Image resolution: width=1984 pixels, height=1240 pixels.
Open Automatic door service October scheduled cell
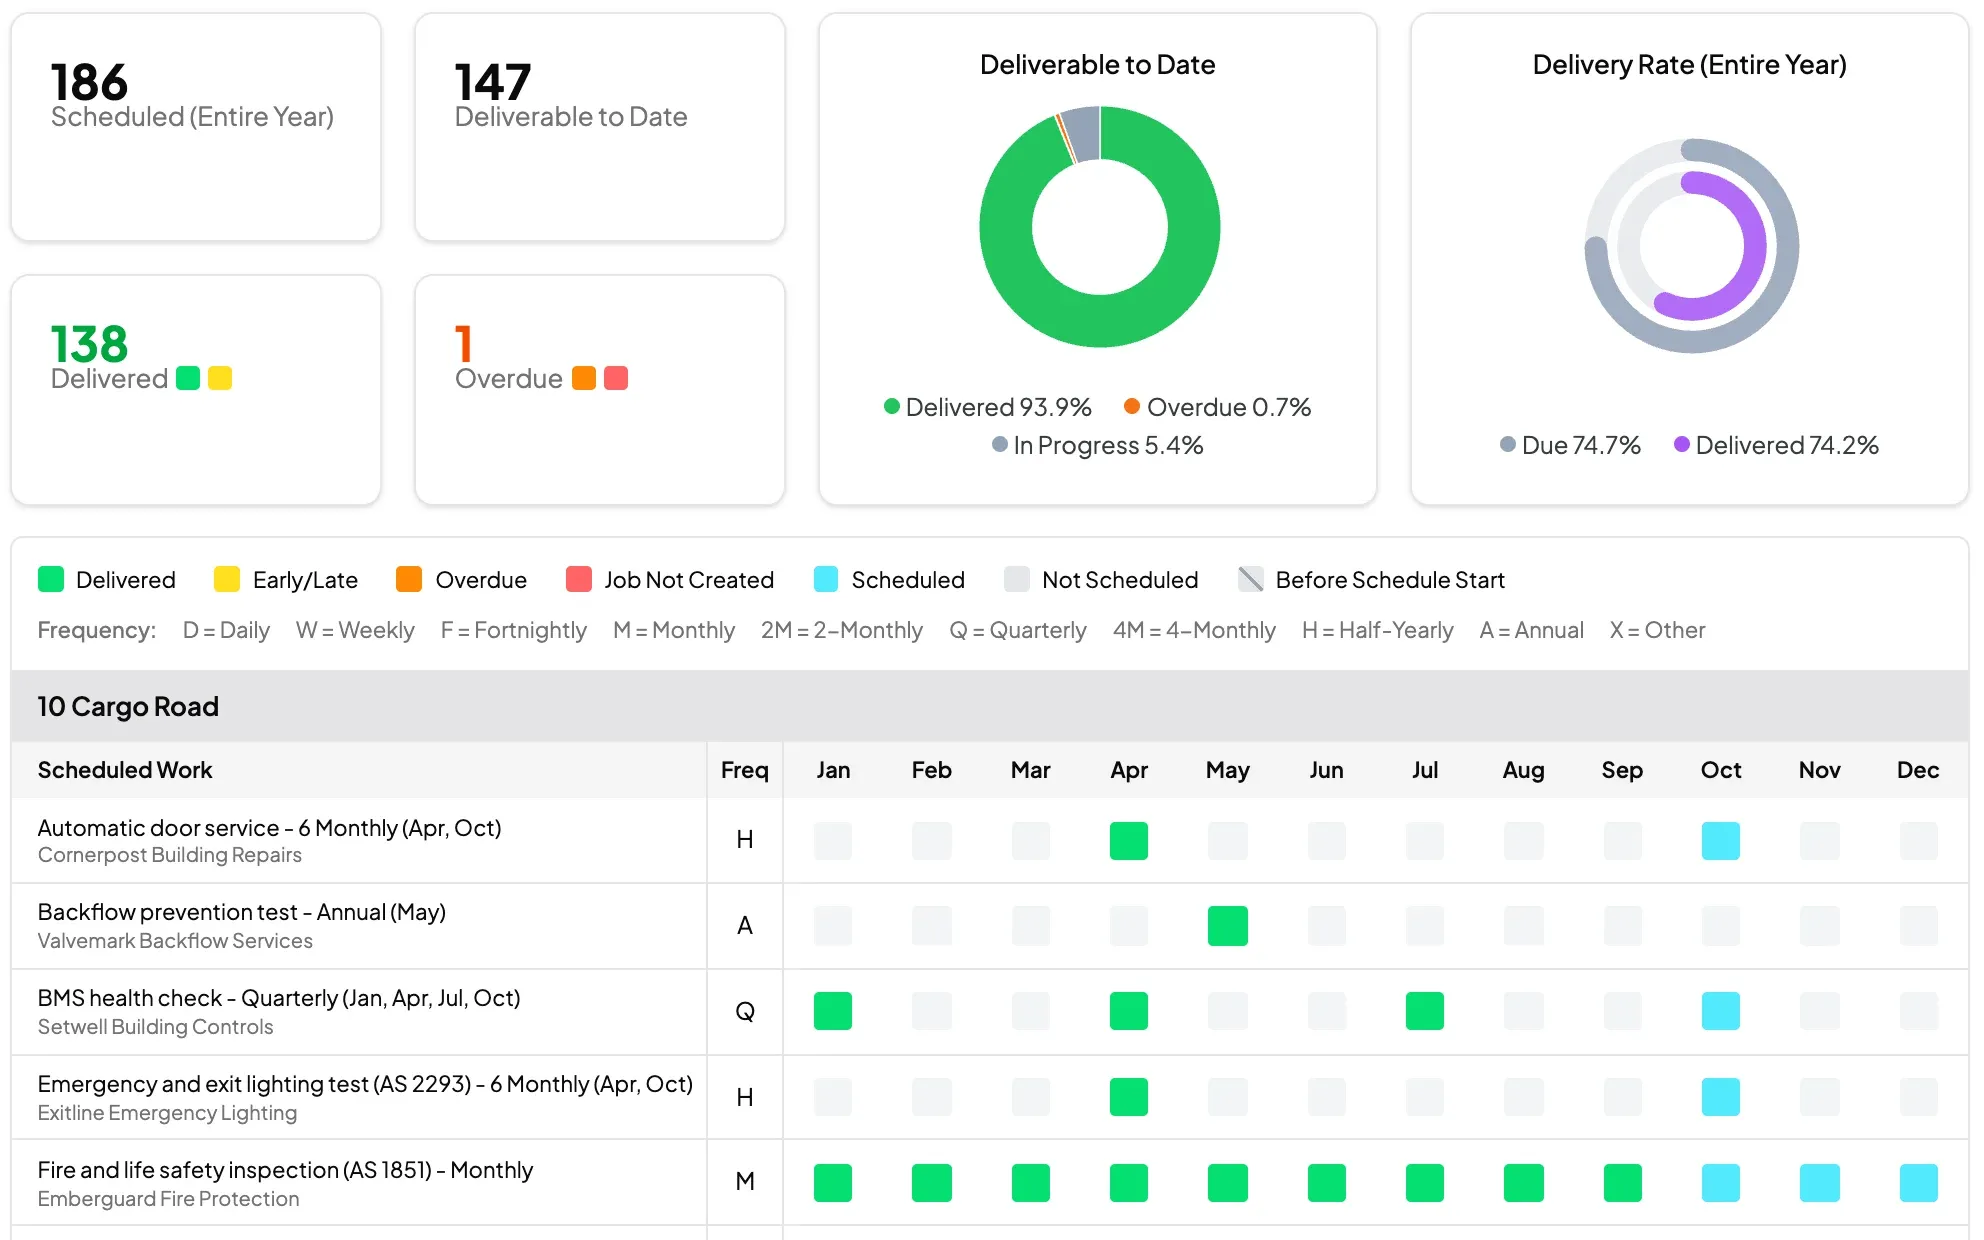pyautogui.click(x=1721, y=841)
